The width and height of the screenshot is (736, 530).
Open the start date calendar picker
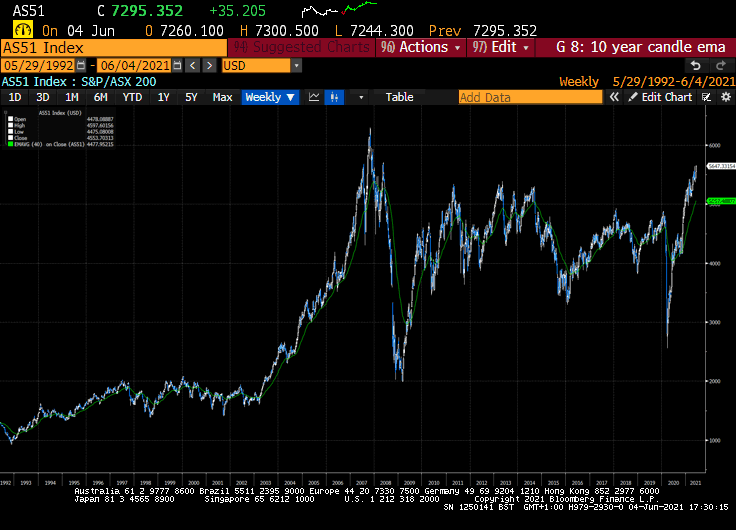click(81, 65)
